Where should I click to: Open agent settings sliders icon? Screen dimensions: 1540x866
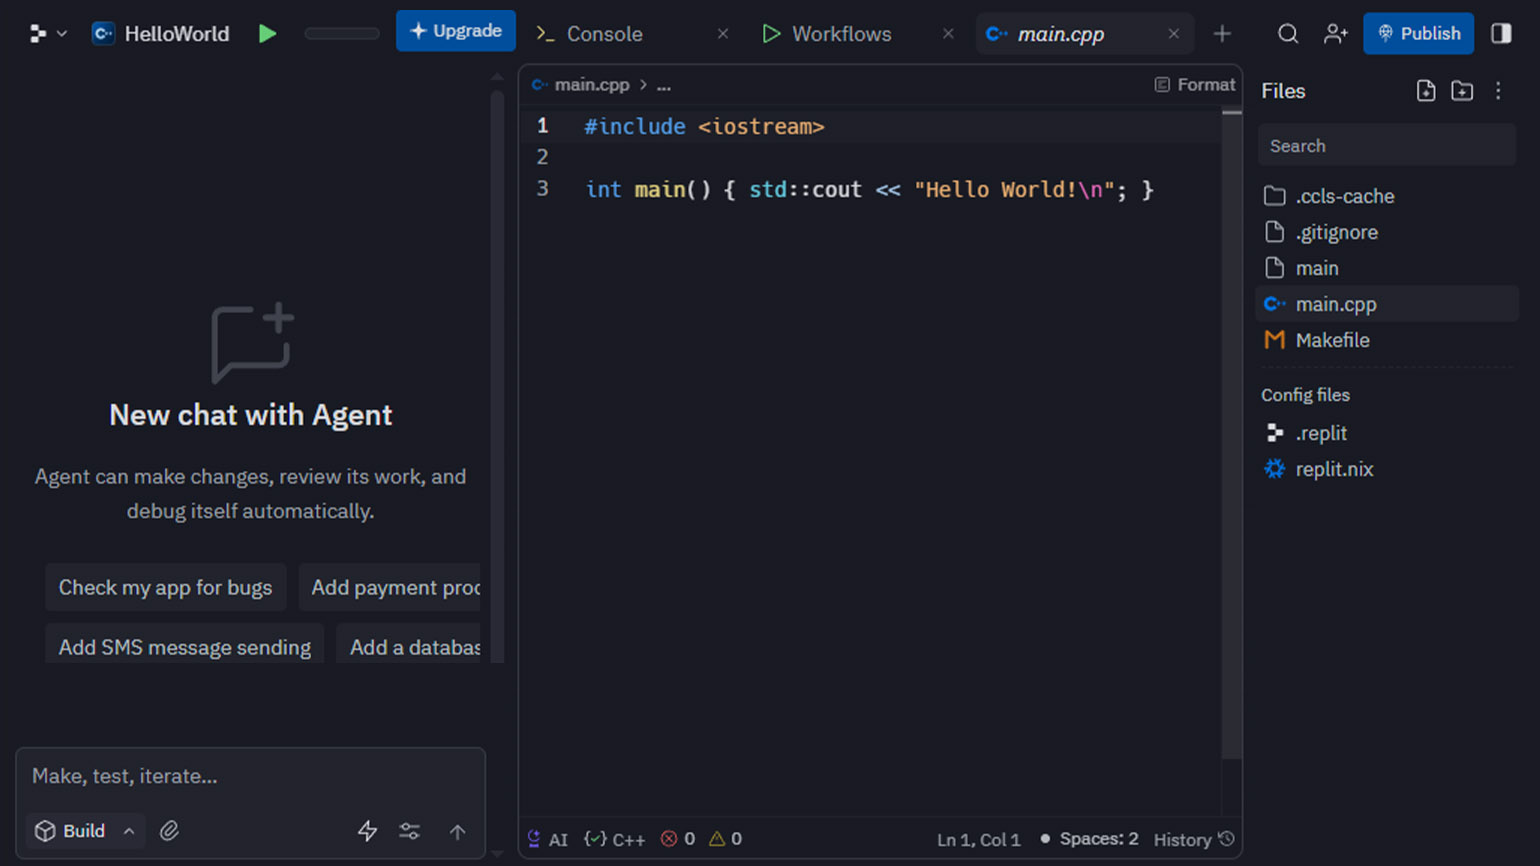[410, 831]
